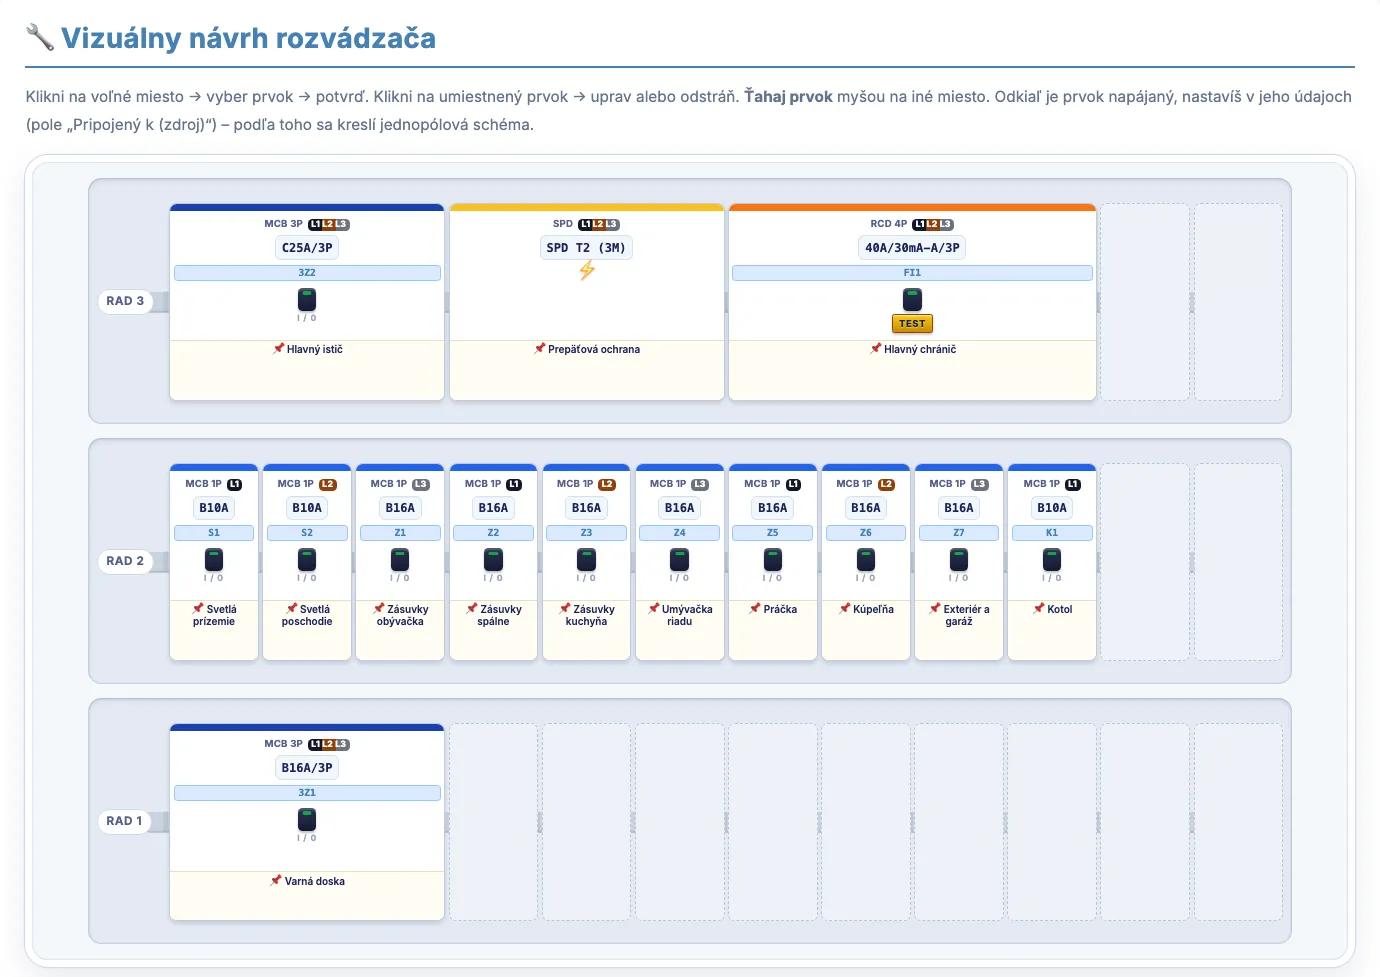The image size is (1380, 977).
Task: Click the free slot right of Kotol breaker
Action: (1145, 562)
